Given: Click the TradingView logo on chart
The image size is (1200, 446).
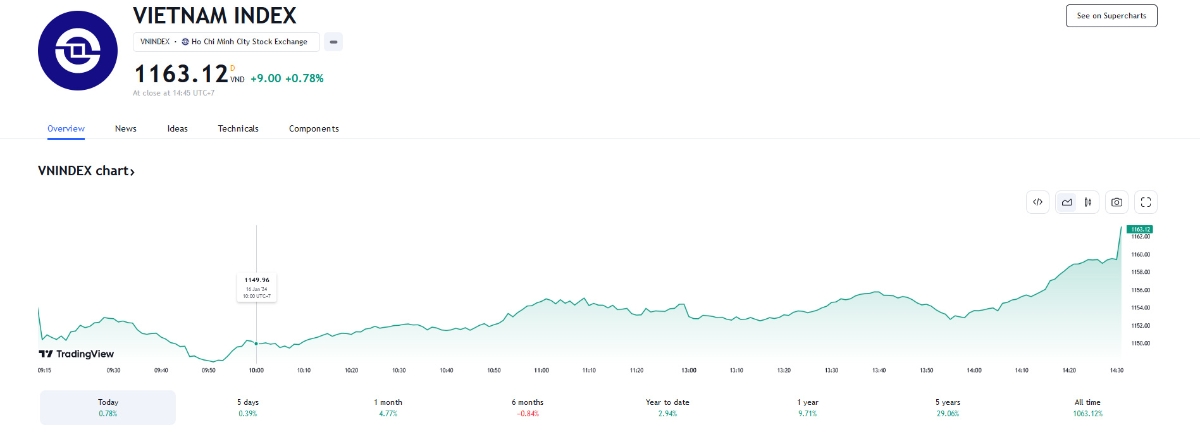Looking at the screenshot, I should click(76, 354).
